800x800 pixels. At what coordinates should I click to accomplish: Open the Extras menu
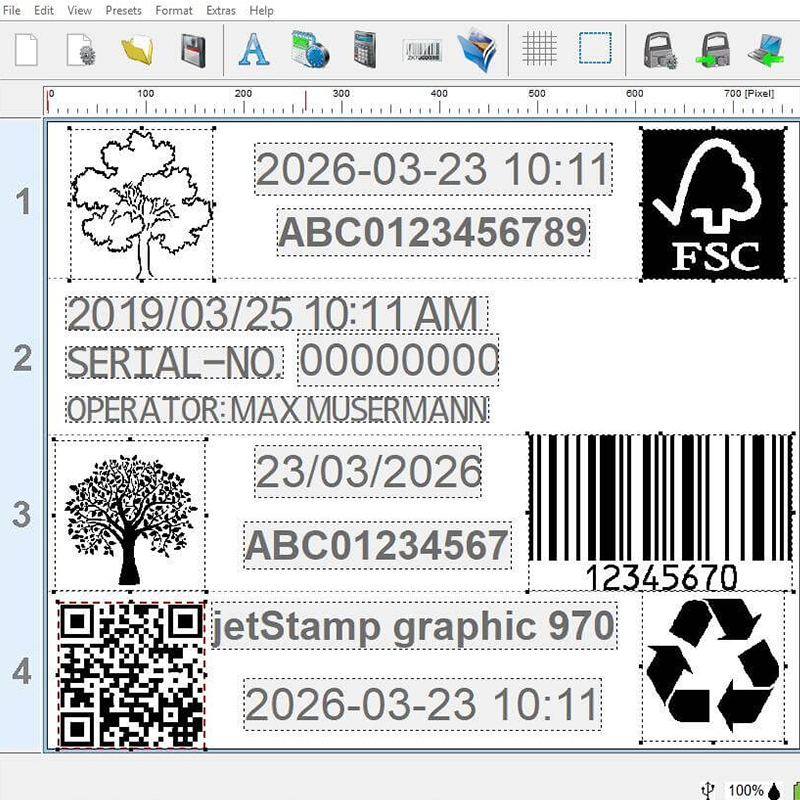pos(221,10)
